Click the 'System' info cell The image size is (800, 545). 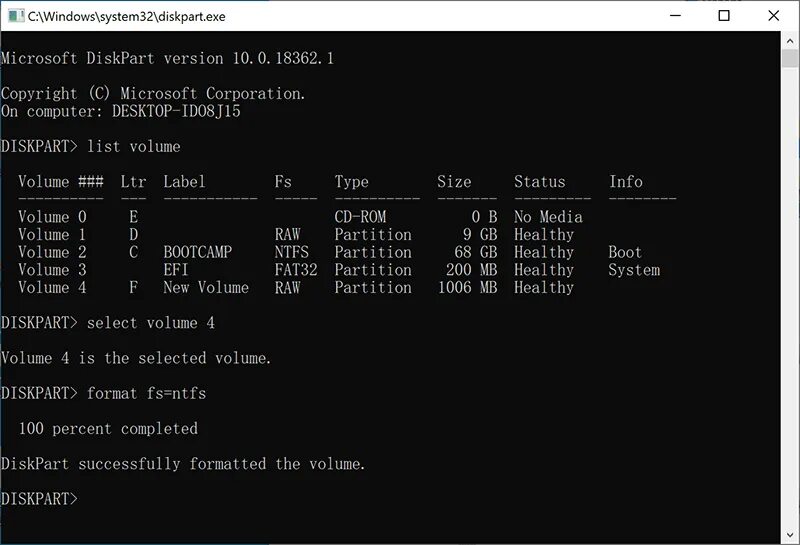[x=634, y=270]
